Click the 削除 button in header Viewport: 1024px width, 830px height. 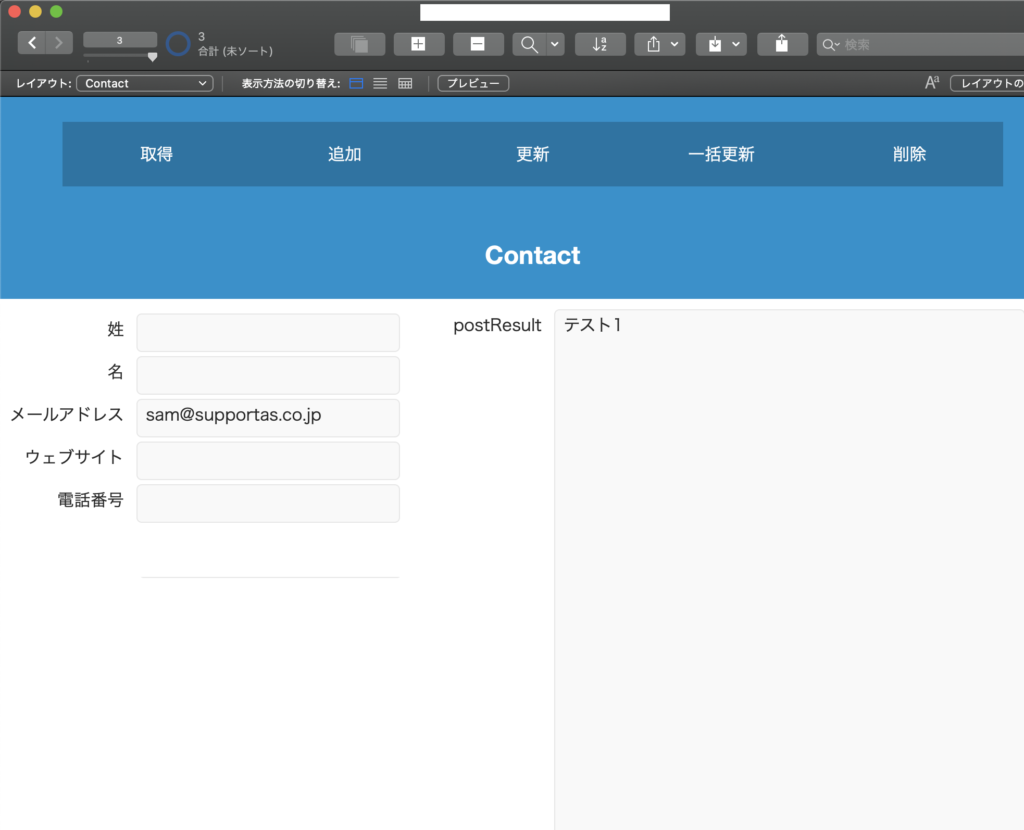click(x=909, y=154)
